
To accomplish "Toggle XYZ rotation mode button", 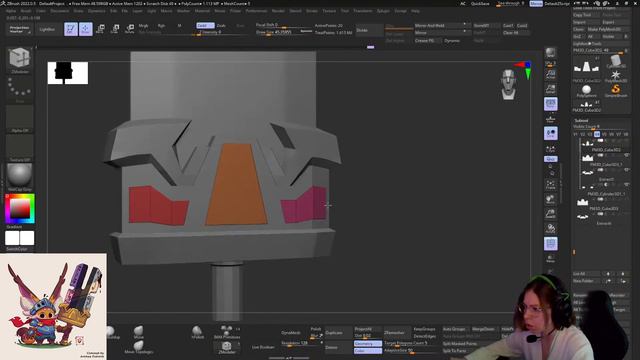I will pos(550,159).
